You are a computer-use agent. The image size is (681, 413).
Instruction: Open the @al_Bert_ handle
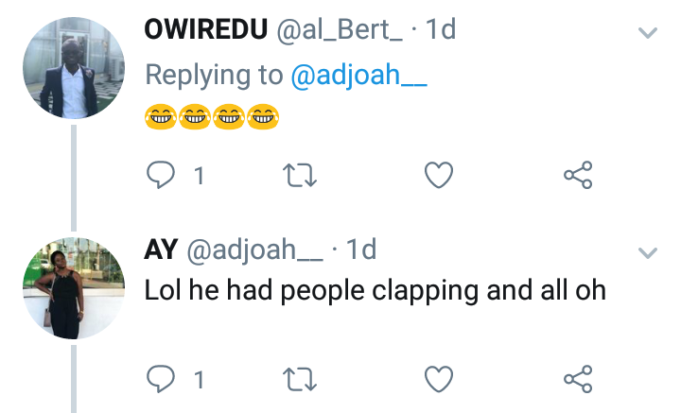tap(338, 31)
